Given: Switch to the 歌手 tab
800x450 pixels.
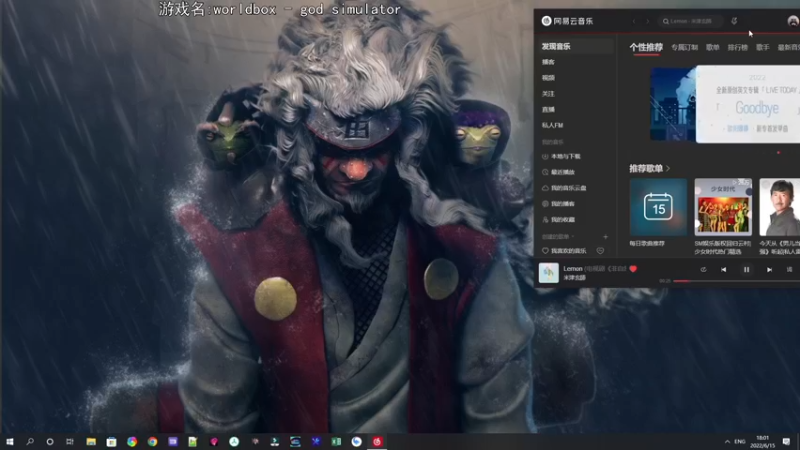Looking at the screenshot, I should coord(763,47).
